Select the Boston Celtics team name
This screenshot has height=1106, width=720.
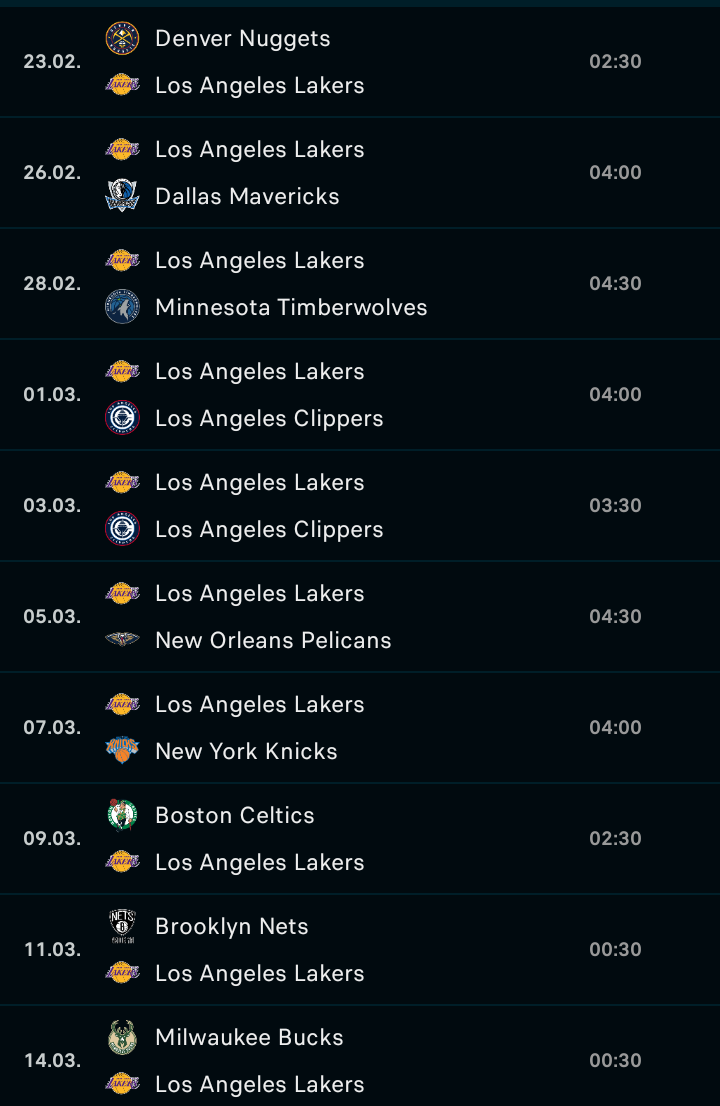point(235,815)
